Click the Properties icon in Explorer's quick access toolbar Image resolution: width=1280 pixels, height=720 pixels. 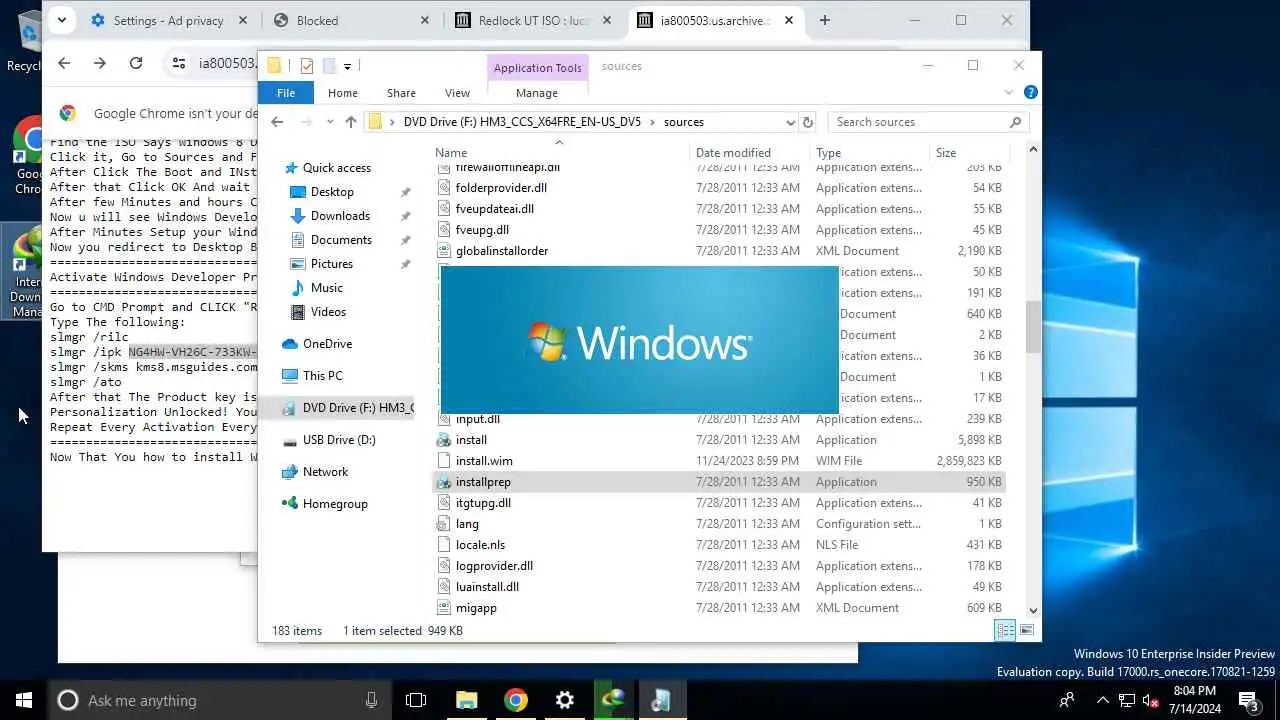(307, 66)
